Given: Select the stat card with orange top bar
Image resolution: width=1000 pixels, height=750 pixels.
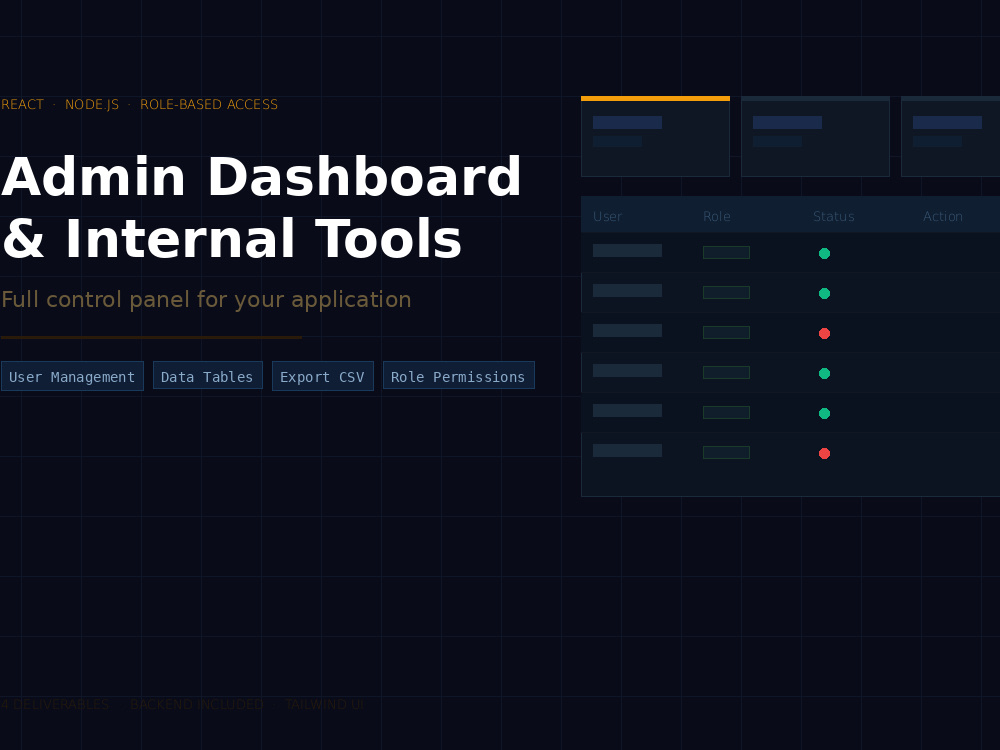Looking at the screenshot, I should (655, 136).
